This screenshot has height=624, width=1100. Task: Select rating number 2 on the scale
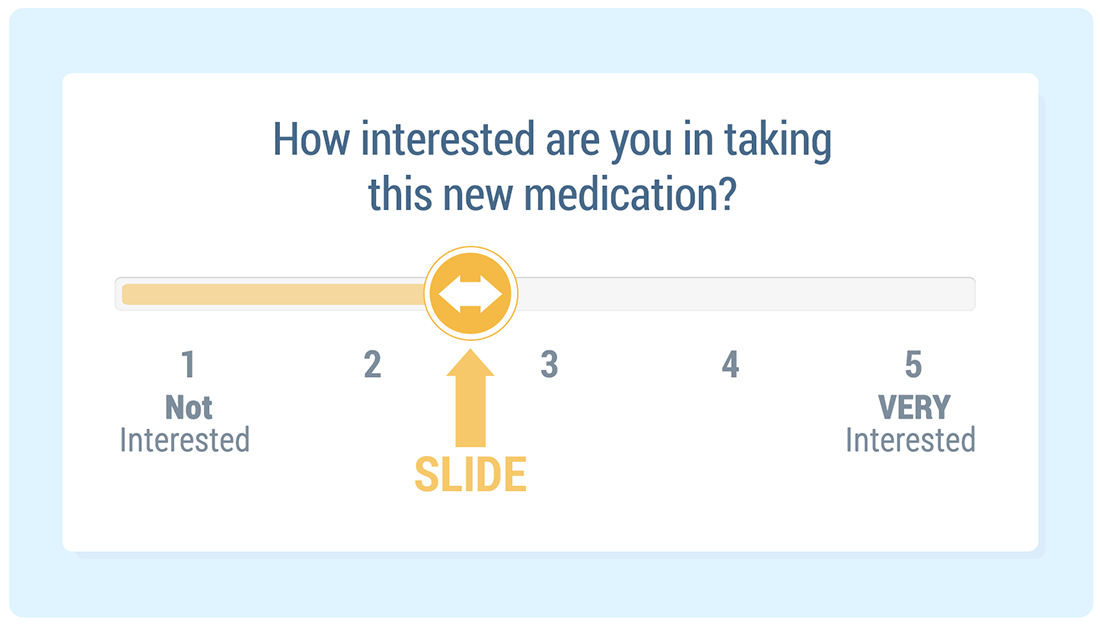(372, 365)
